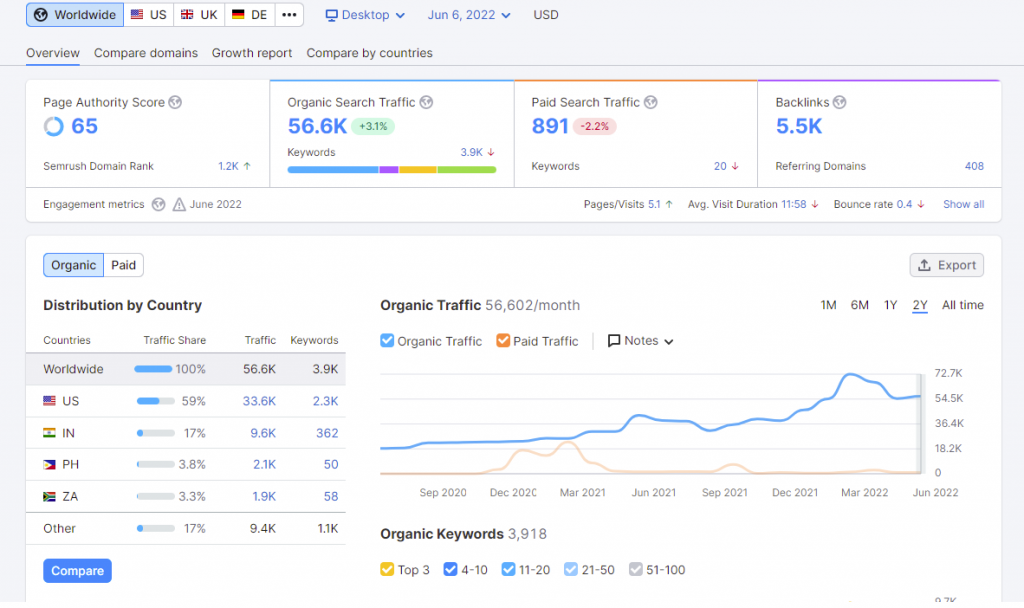Click the US flag in country table
The height and width of the screenshot is (608, 1024).
tap(49, 400)
